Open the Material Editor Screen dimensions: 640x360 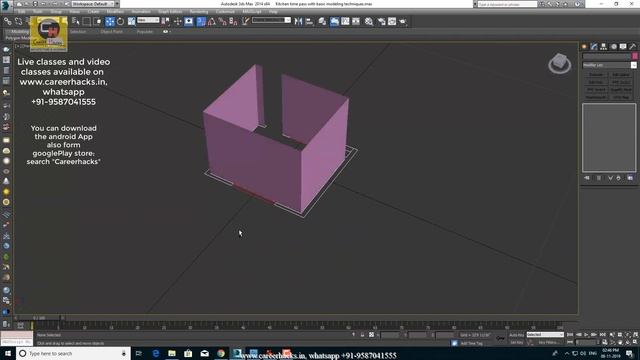[x=369, y=21]
